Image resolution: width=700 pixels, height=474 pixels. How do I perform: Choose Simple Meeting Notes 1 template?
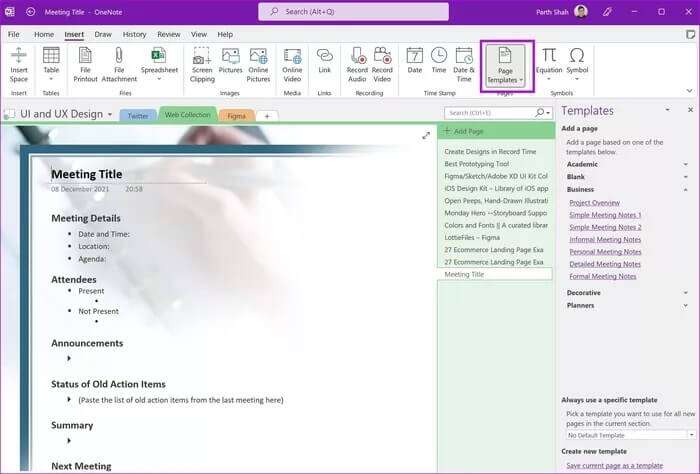click(x=605, y=215)
